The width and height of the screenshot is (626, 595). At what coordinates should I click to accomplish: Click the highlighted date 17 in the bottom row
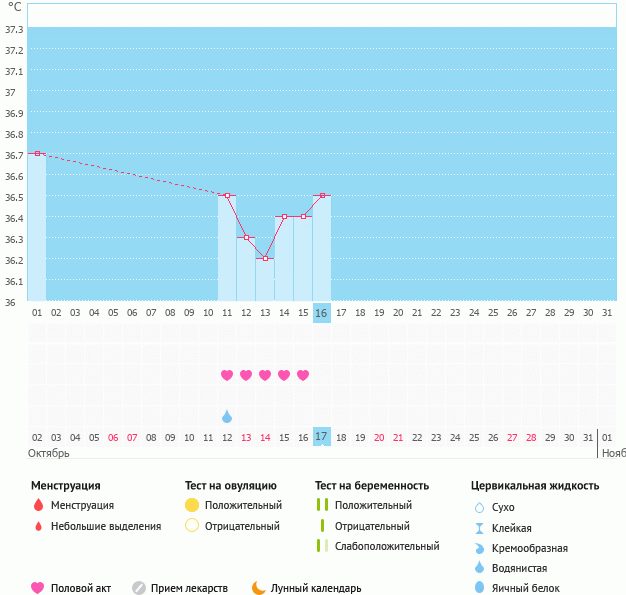point(321,437)
